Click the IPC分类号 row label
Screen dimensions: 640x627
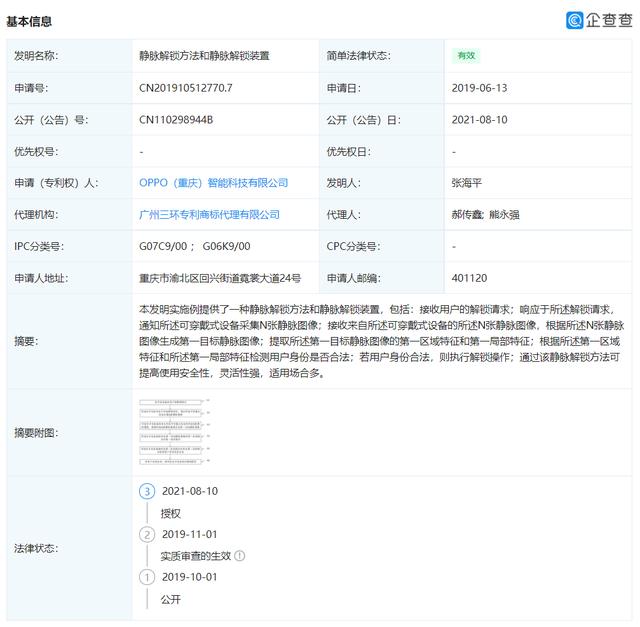pos(39,246)
